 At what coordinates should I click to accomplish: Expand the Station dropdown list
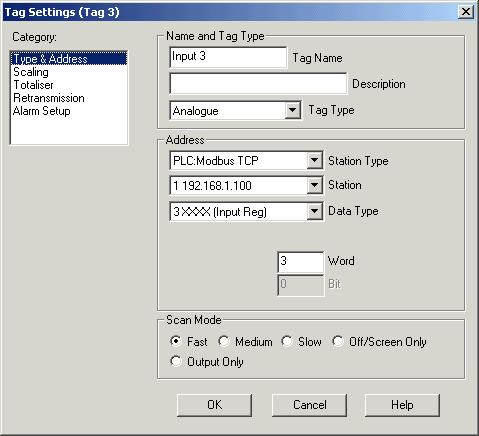314,185
